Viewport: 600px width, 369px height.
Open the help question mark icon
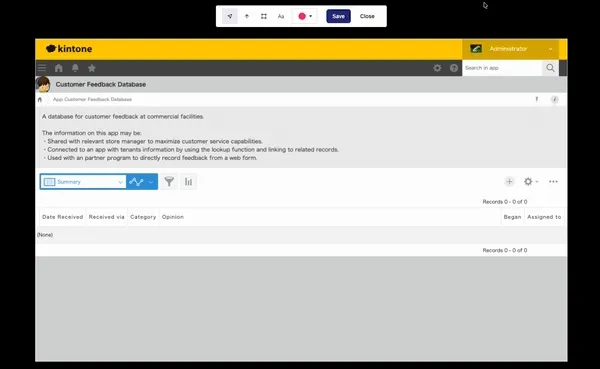point(454,68)
